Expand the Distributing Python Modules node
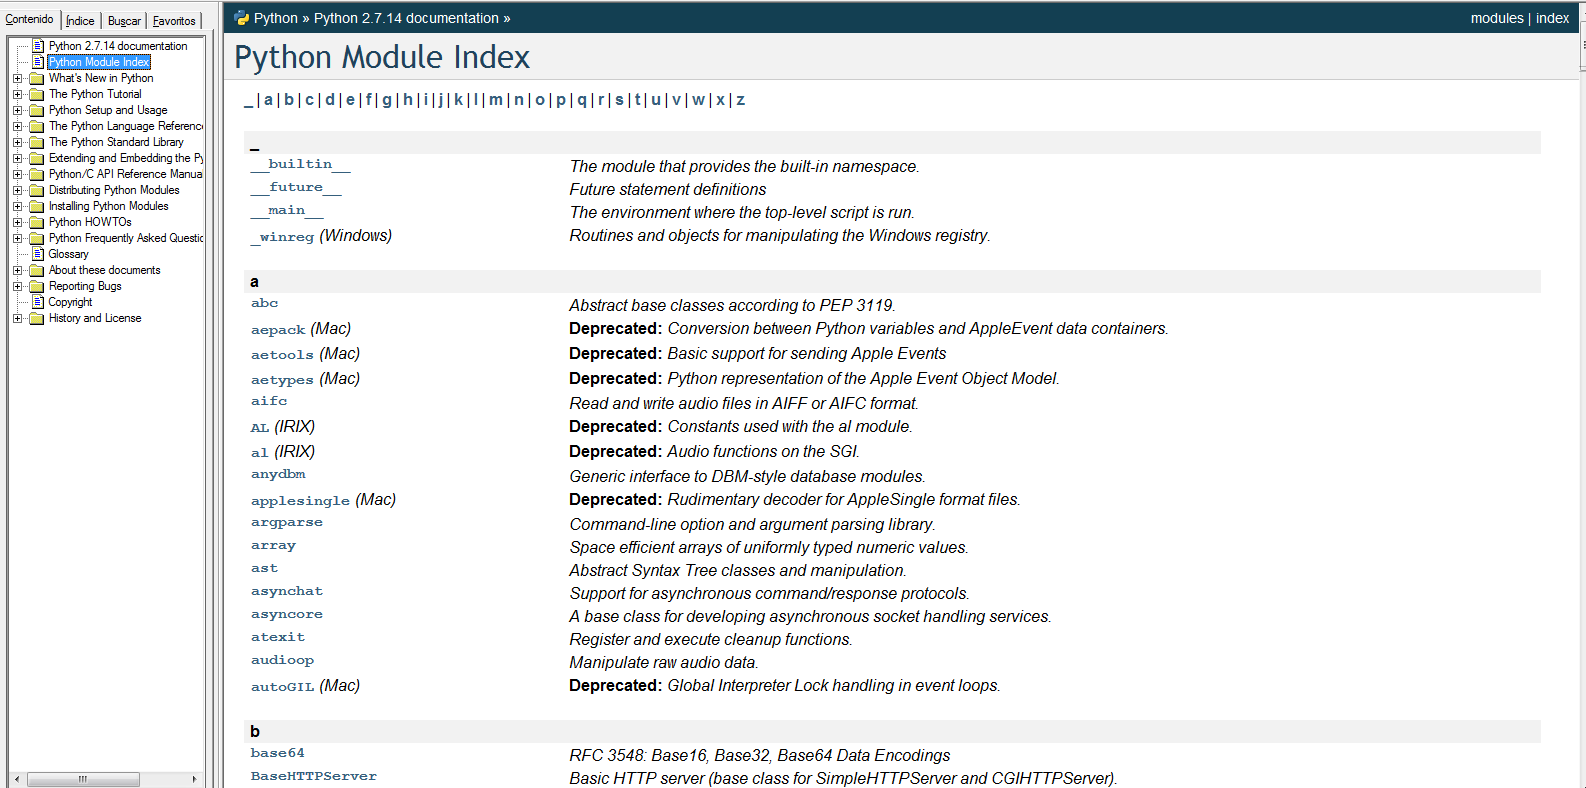This screenshot has width=1586, height=788. pos(17,190)
